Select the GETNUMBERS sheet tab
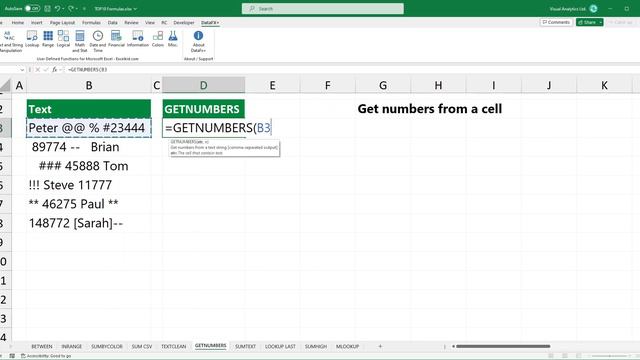This screenshot has height=360, width=640. pos(211,346)
